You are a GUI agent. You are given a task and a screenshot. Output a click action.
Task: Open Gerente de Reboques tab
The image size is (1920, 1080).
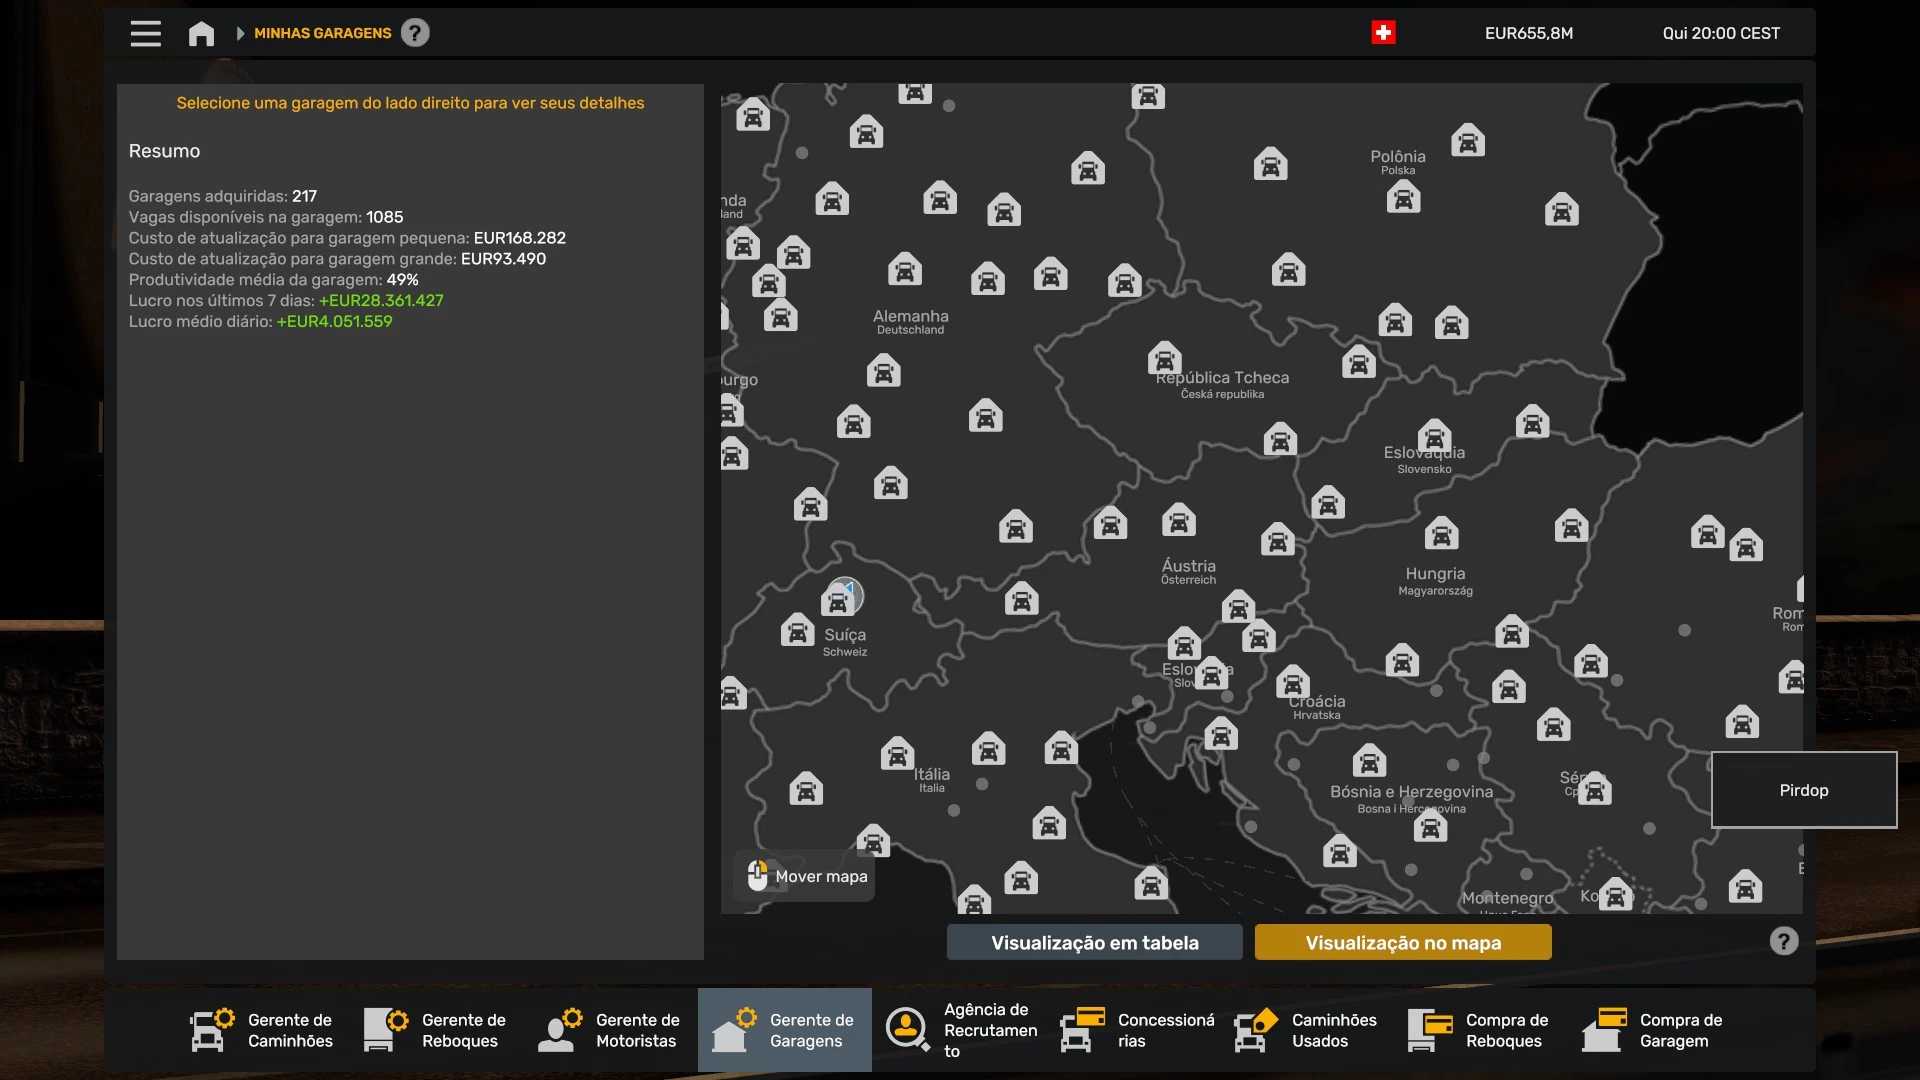[x=437, y=1030]
